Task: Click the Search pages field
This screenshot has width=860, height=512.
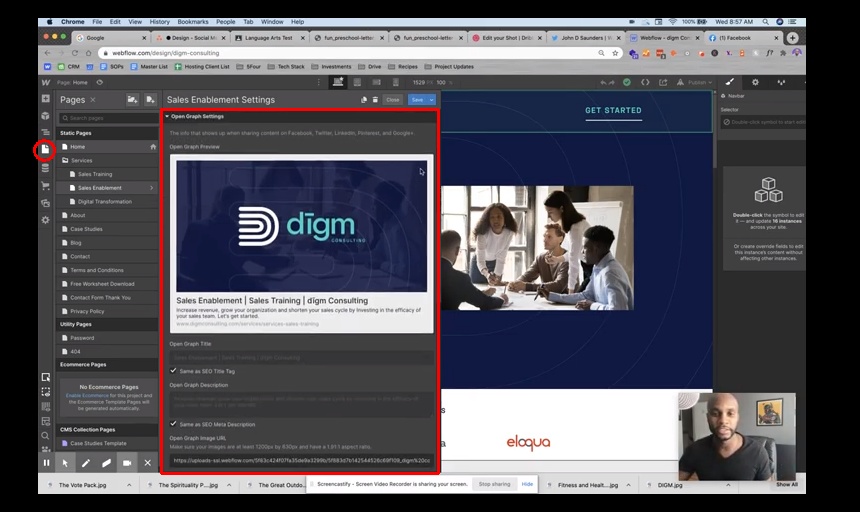Action: tap(109, 118)
